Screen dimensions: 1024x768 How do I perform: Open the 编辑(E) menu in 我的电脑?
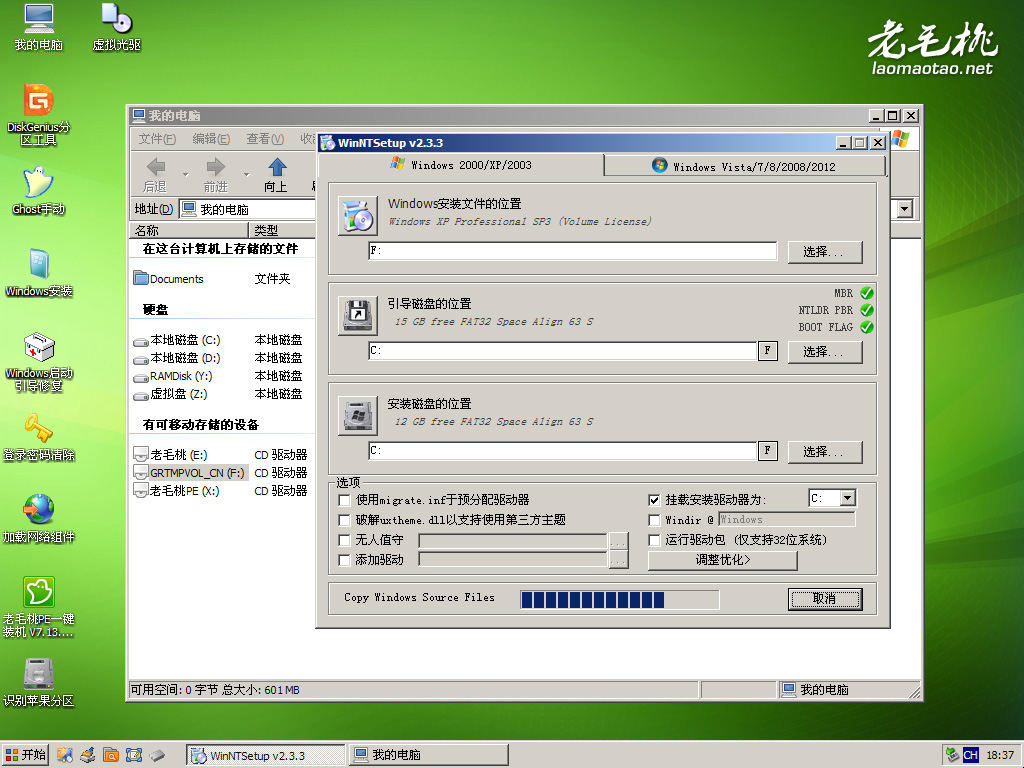211,139
